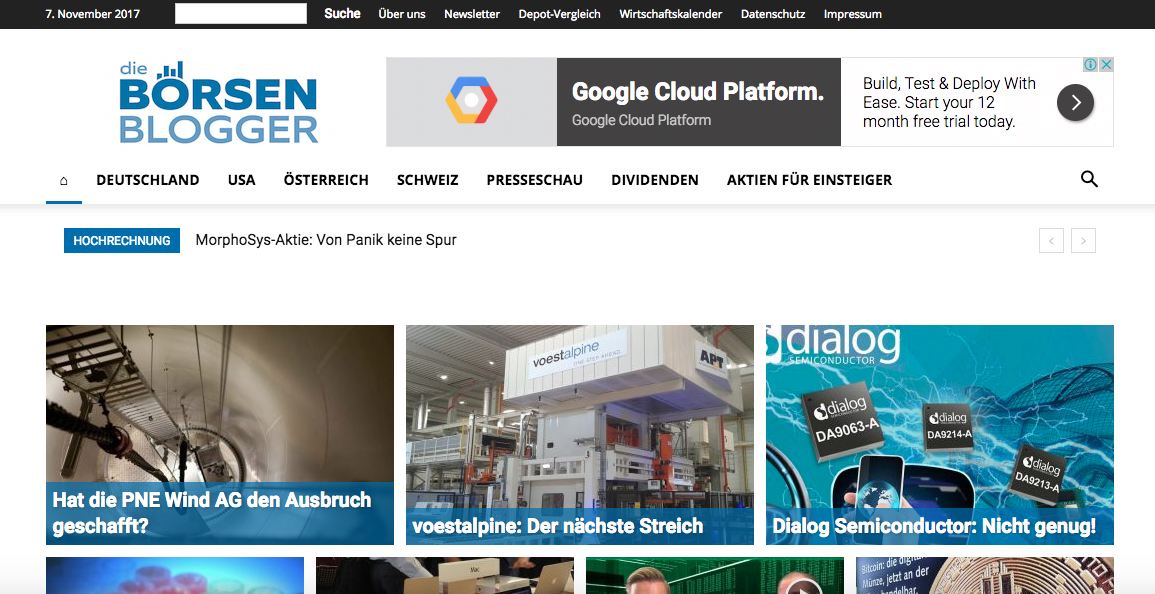1155x594 pixels.
Task: Open the magnifier search icon in navigation
Action: (x=1089, y=179)
